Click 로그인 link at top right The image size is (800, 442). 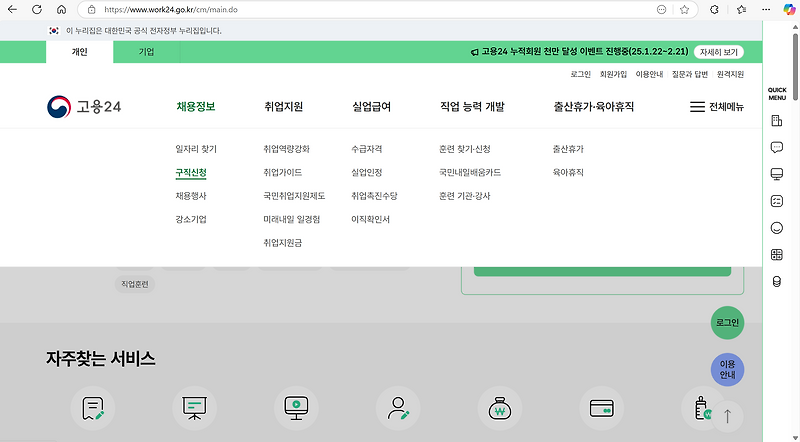click(581, 75)
